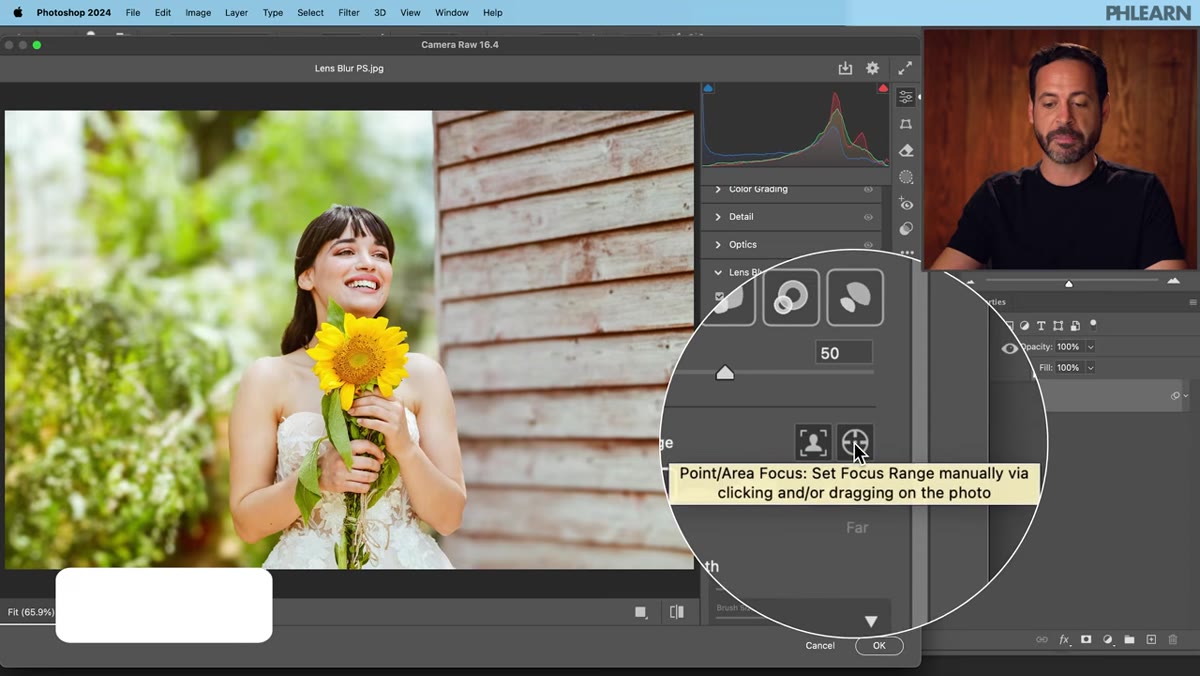Screen dimensions: 1200x676
Task: Click the Point/Area Focus crosshair icon
Action: 855,441
